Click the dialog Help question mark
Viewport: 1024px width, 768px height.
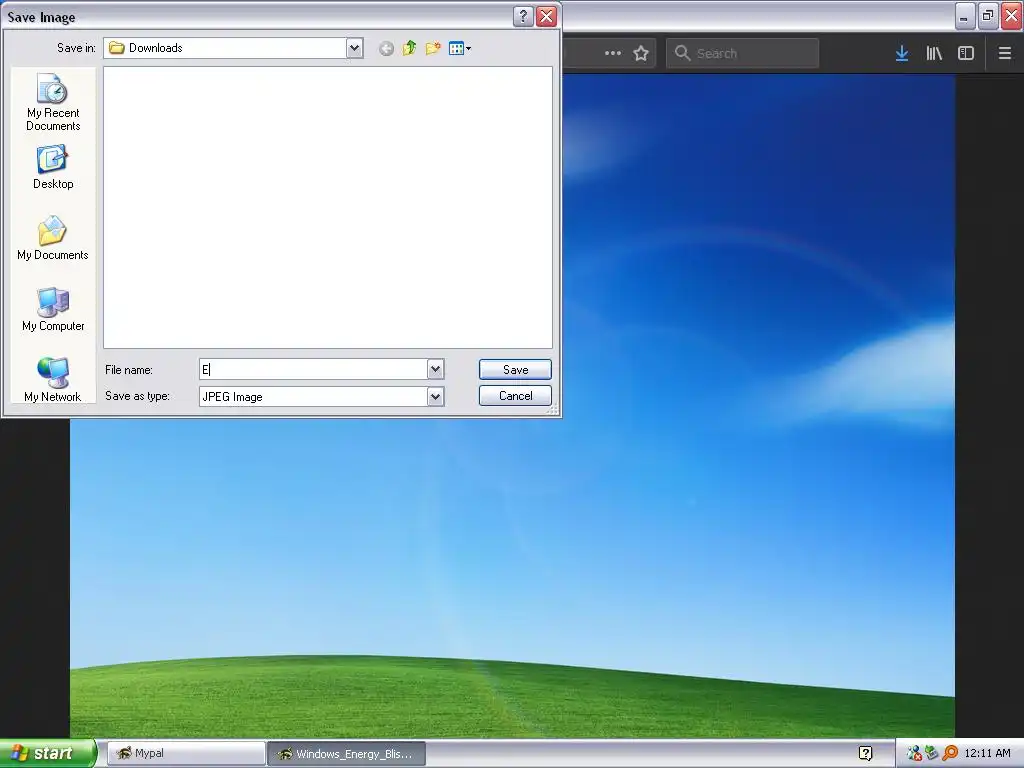tap(523, 16)
